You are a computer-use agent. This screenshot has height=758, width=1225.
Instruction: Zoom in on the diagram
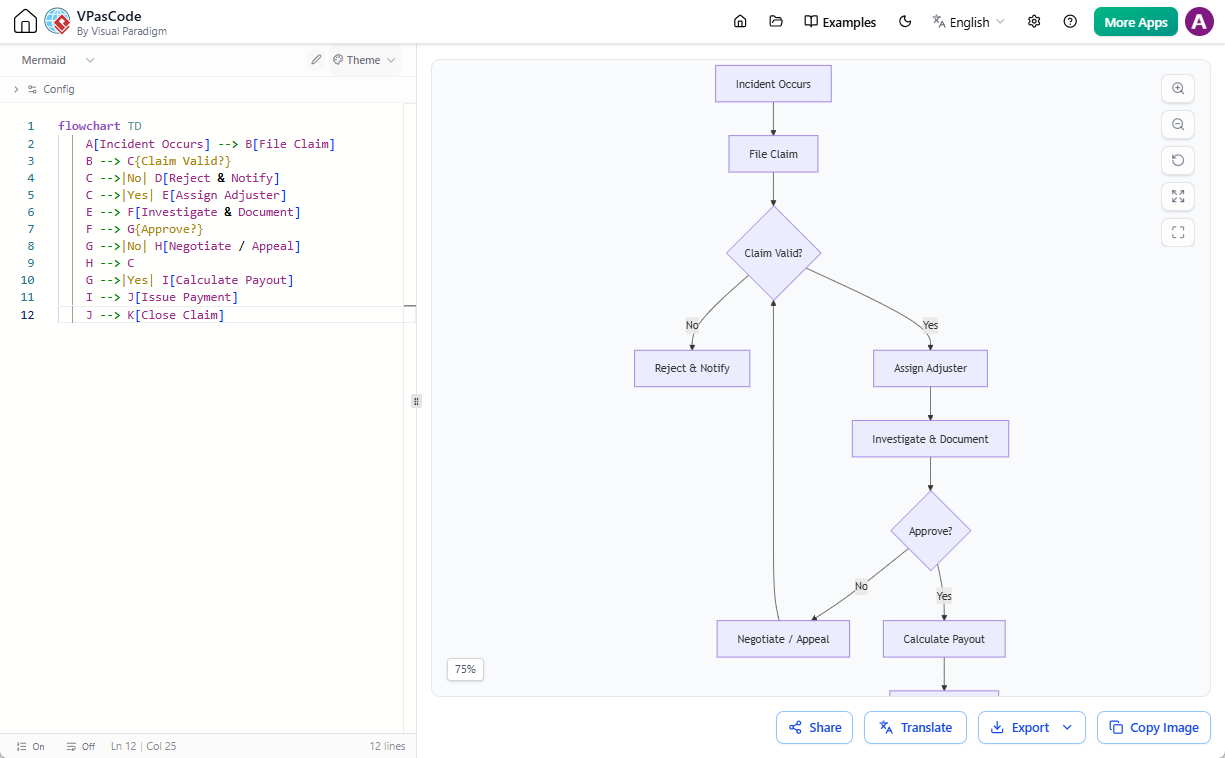click(x=1178, y=88)
